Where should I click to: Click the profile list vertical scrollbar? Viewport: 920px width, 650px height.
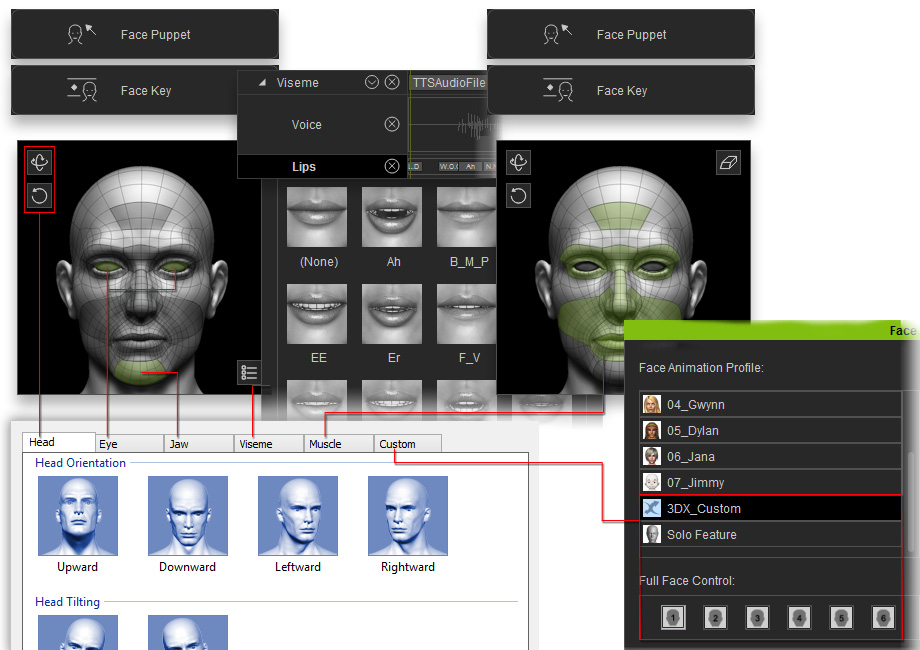(x=911, y=502)
